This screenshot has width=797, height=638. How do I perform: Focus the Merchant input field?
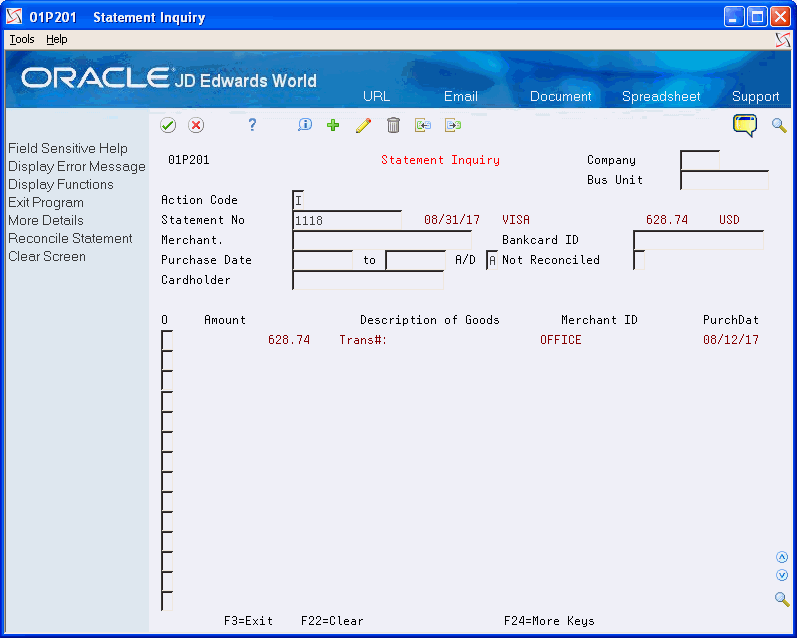[382, 240]
